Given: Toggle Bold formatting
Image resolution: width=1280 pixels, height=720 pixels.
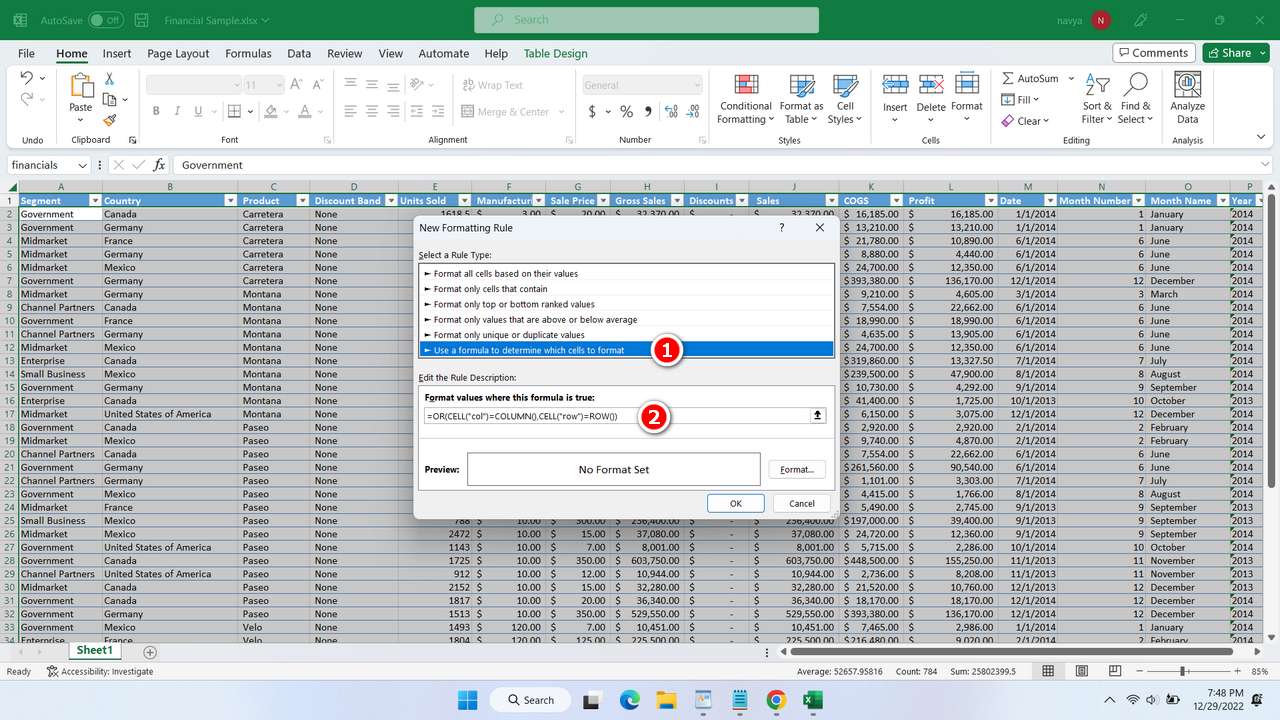Looking at the screenshot, I should click(x=156, y=111).
